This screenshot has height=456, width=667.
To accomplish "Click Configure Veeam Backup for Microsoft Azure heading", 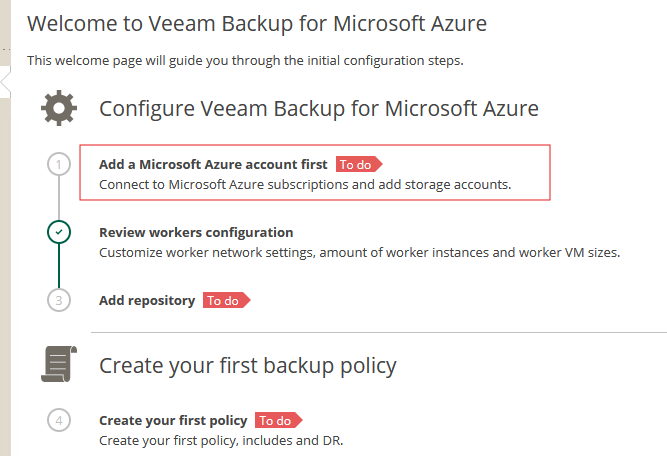I will 319,108.
